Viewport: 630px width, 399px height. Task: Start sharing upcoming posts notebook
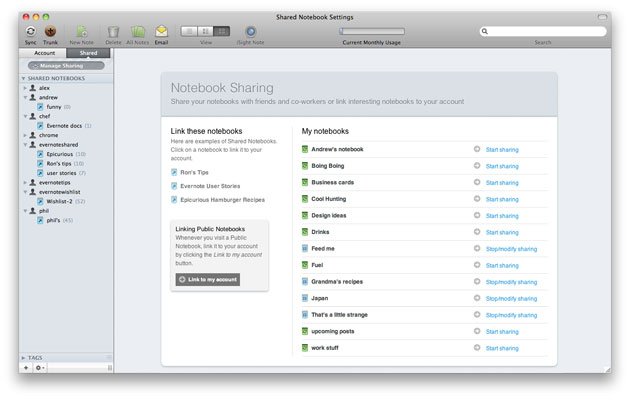click(502, 331)
